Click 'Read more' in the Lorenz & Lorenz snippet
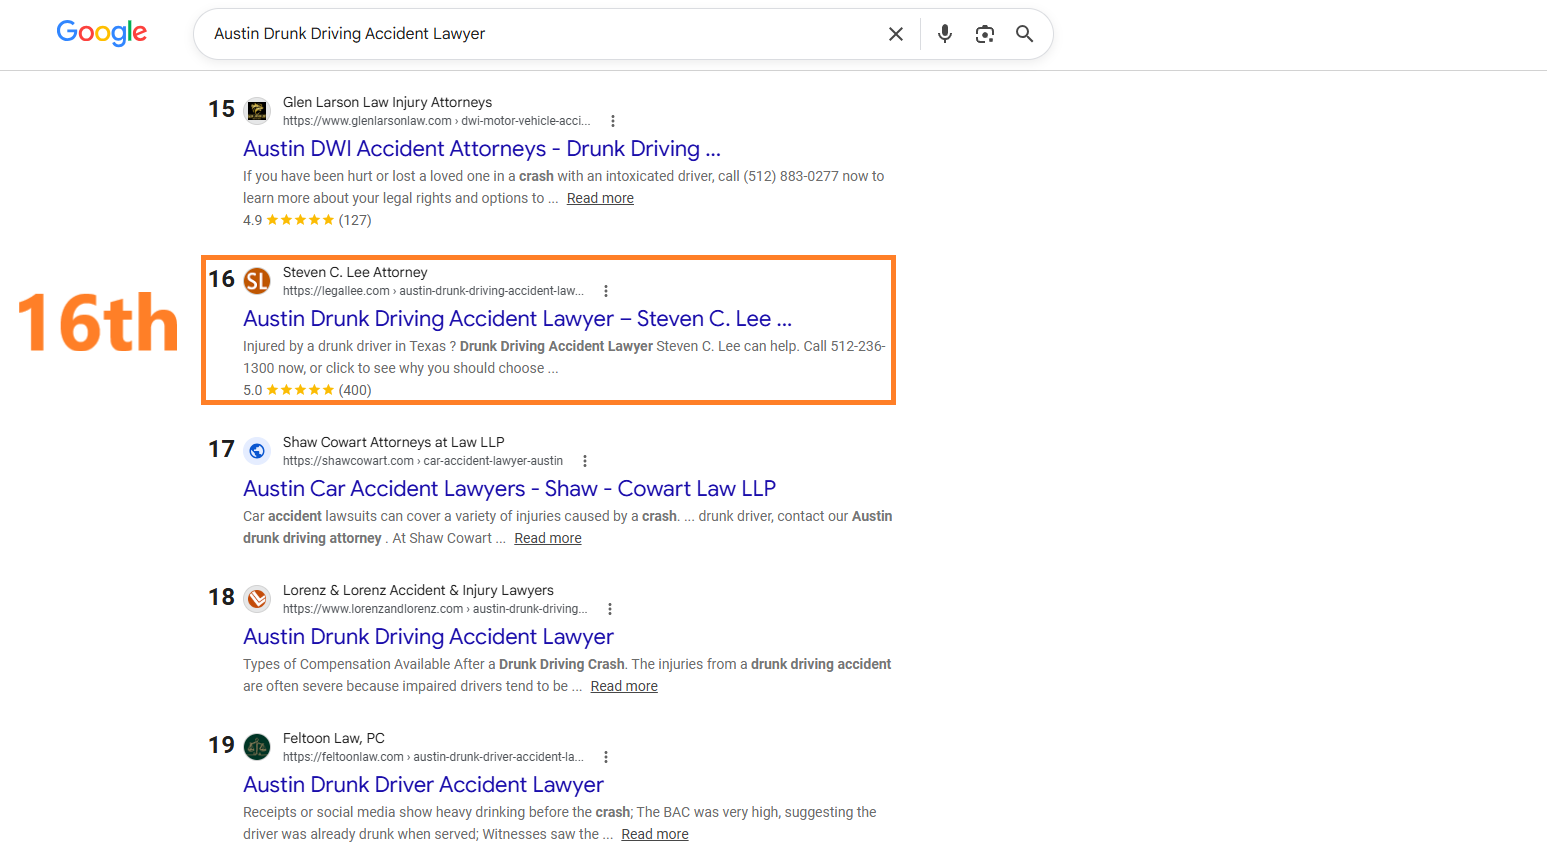1547x850 pixels. click(x=624, y=686)
